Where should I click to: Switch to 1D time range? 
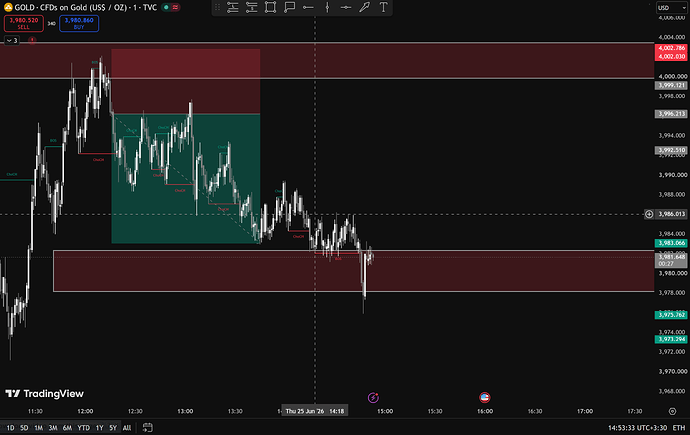(x=10, y=428)
